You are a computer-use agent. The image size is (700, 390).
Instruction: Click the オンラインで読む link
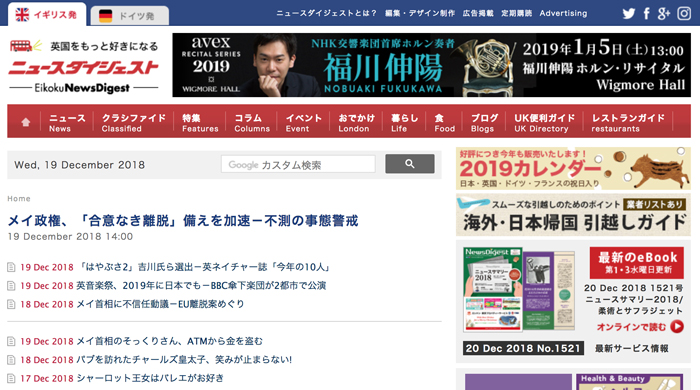[x=631, y=327]
